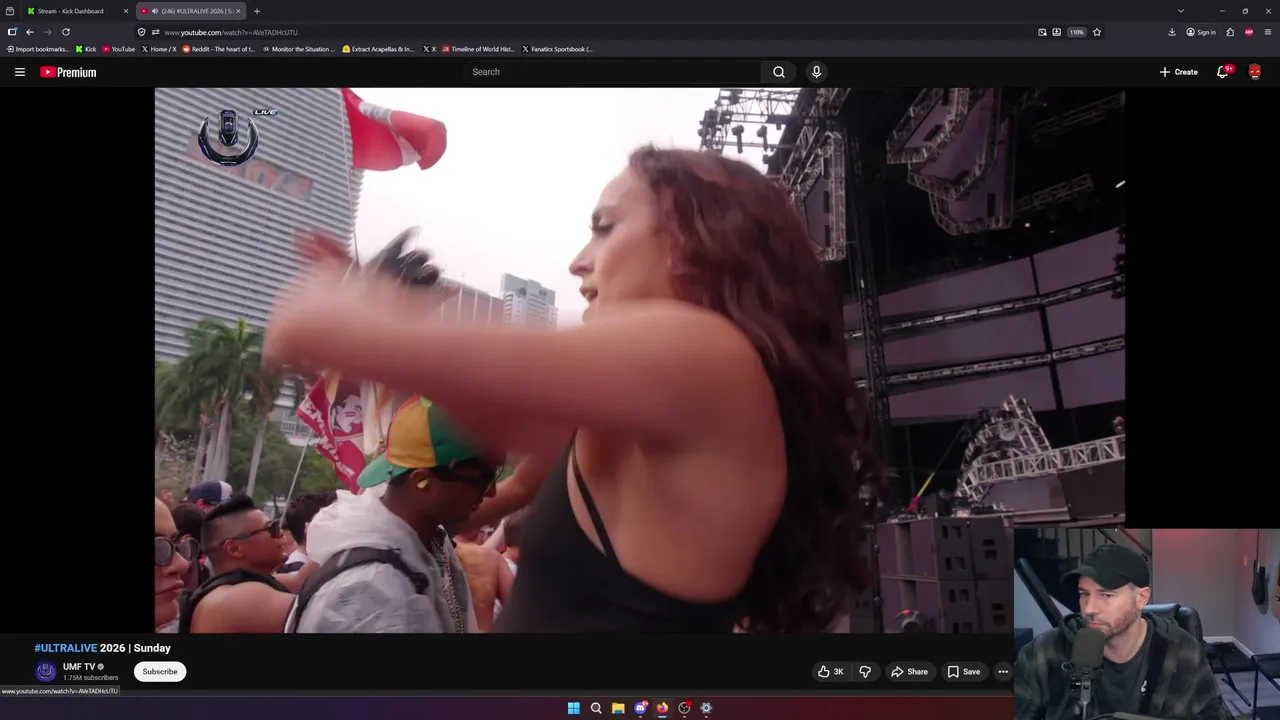Open the Firefox application menu
The width and height of the screenshot is (1280, 720).
point(1268,32)
